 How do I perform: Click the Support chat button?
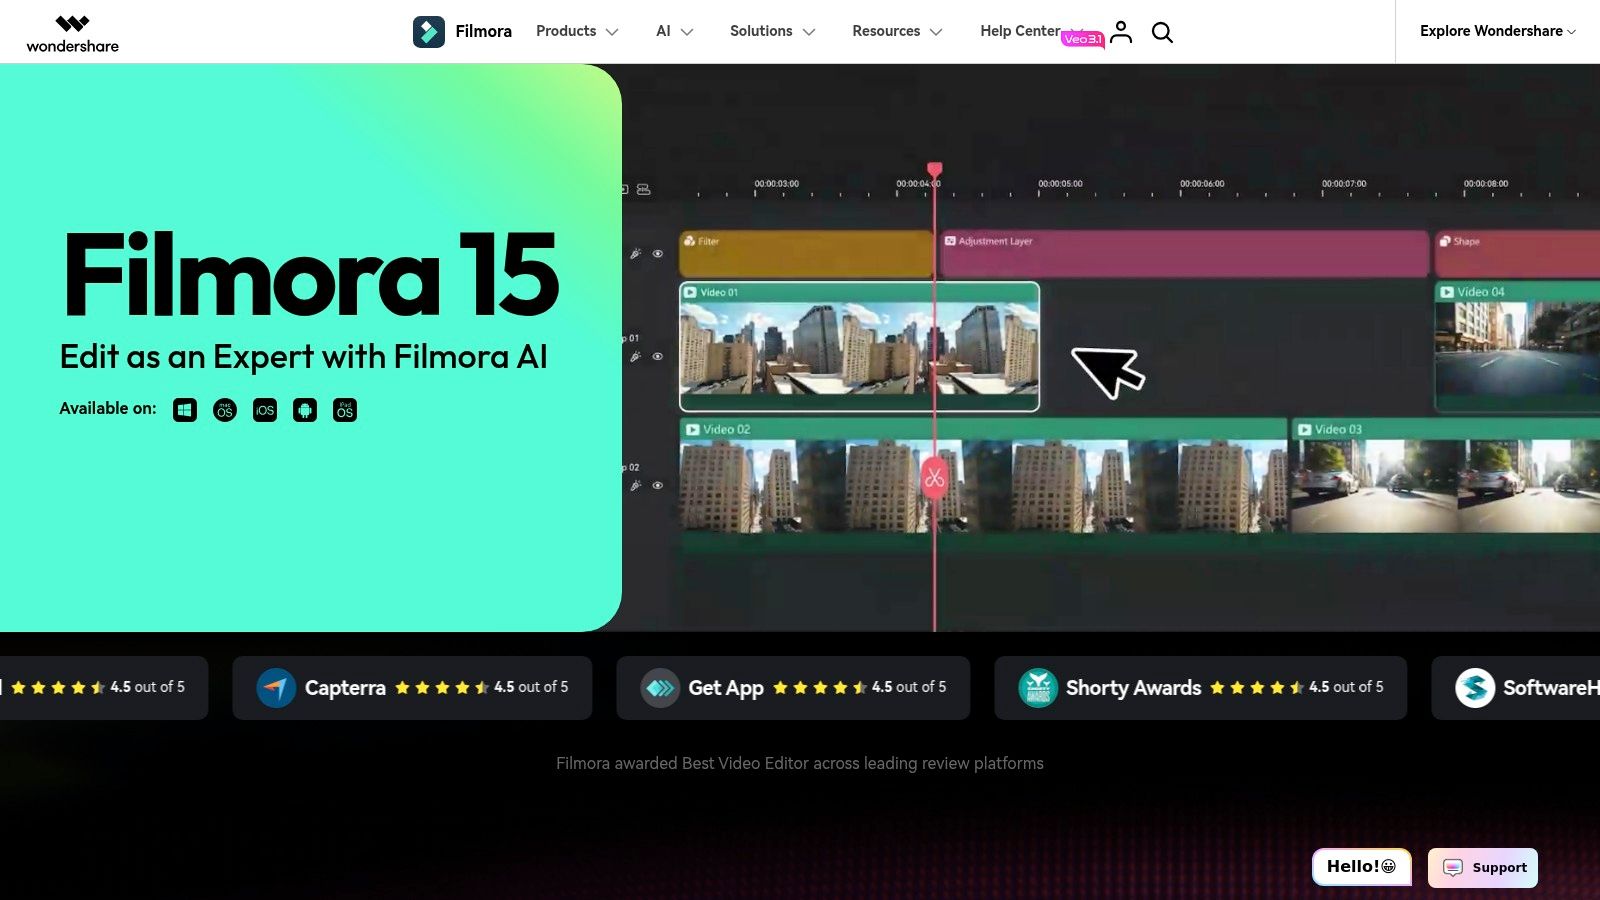pos(1483,867)
